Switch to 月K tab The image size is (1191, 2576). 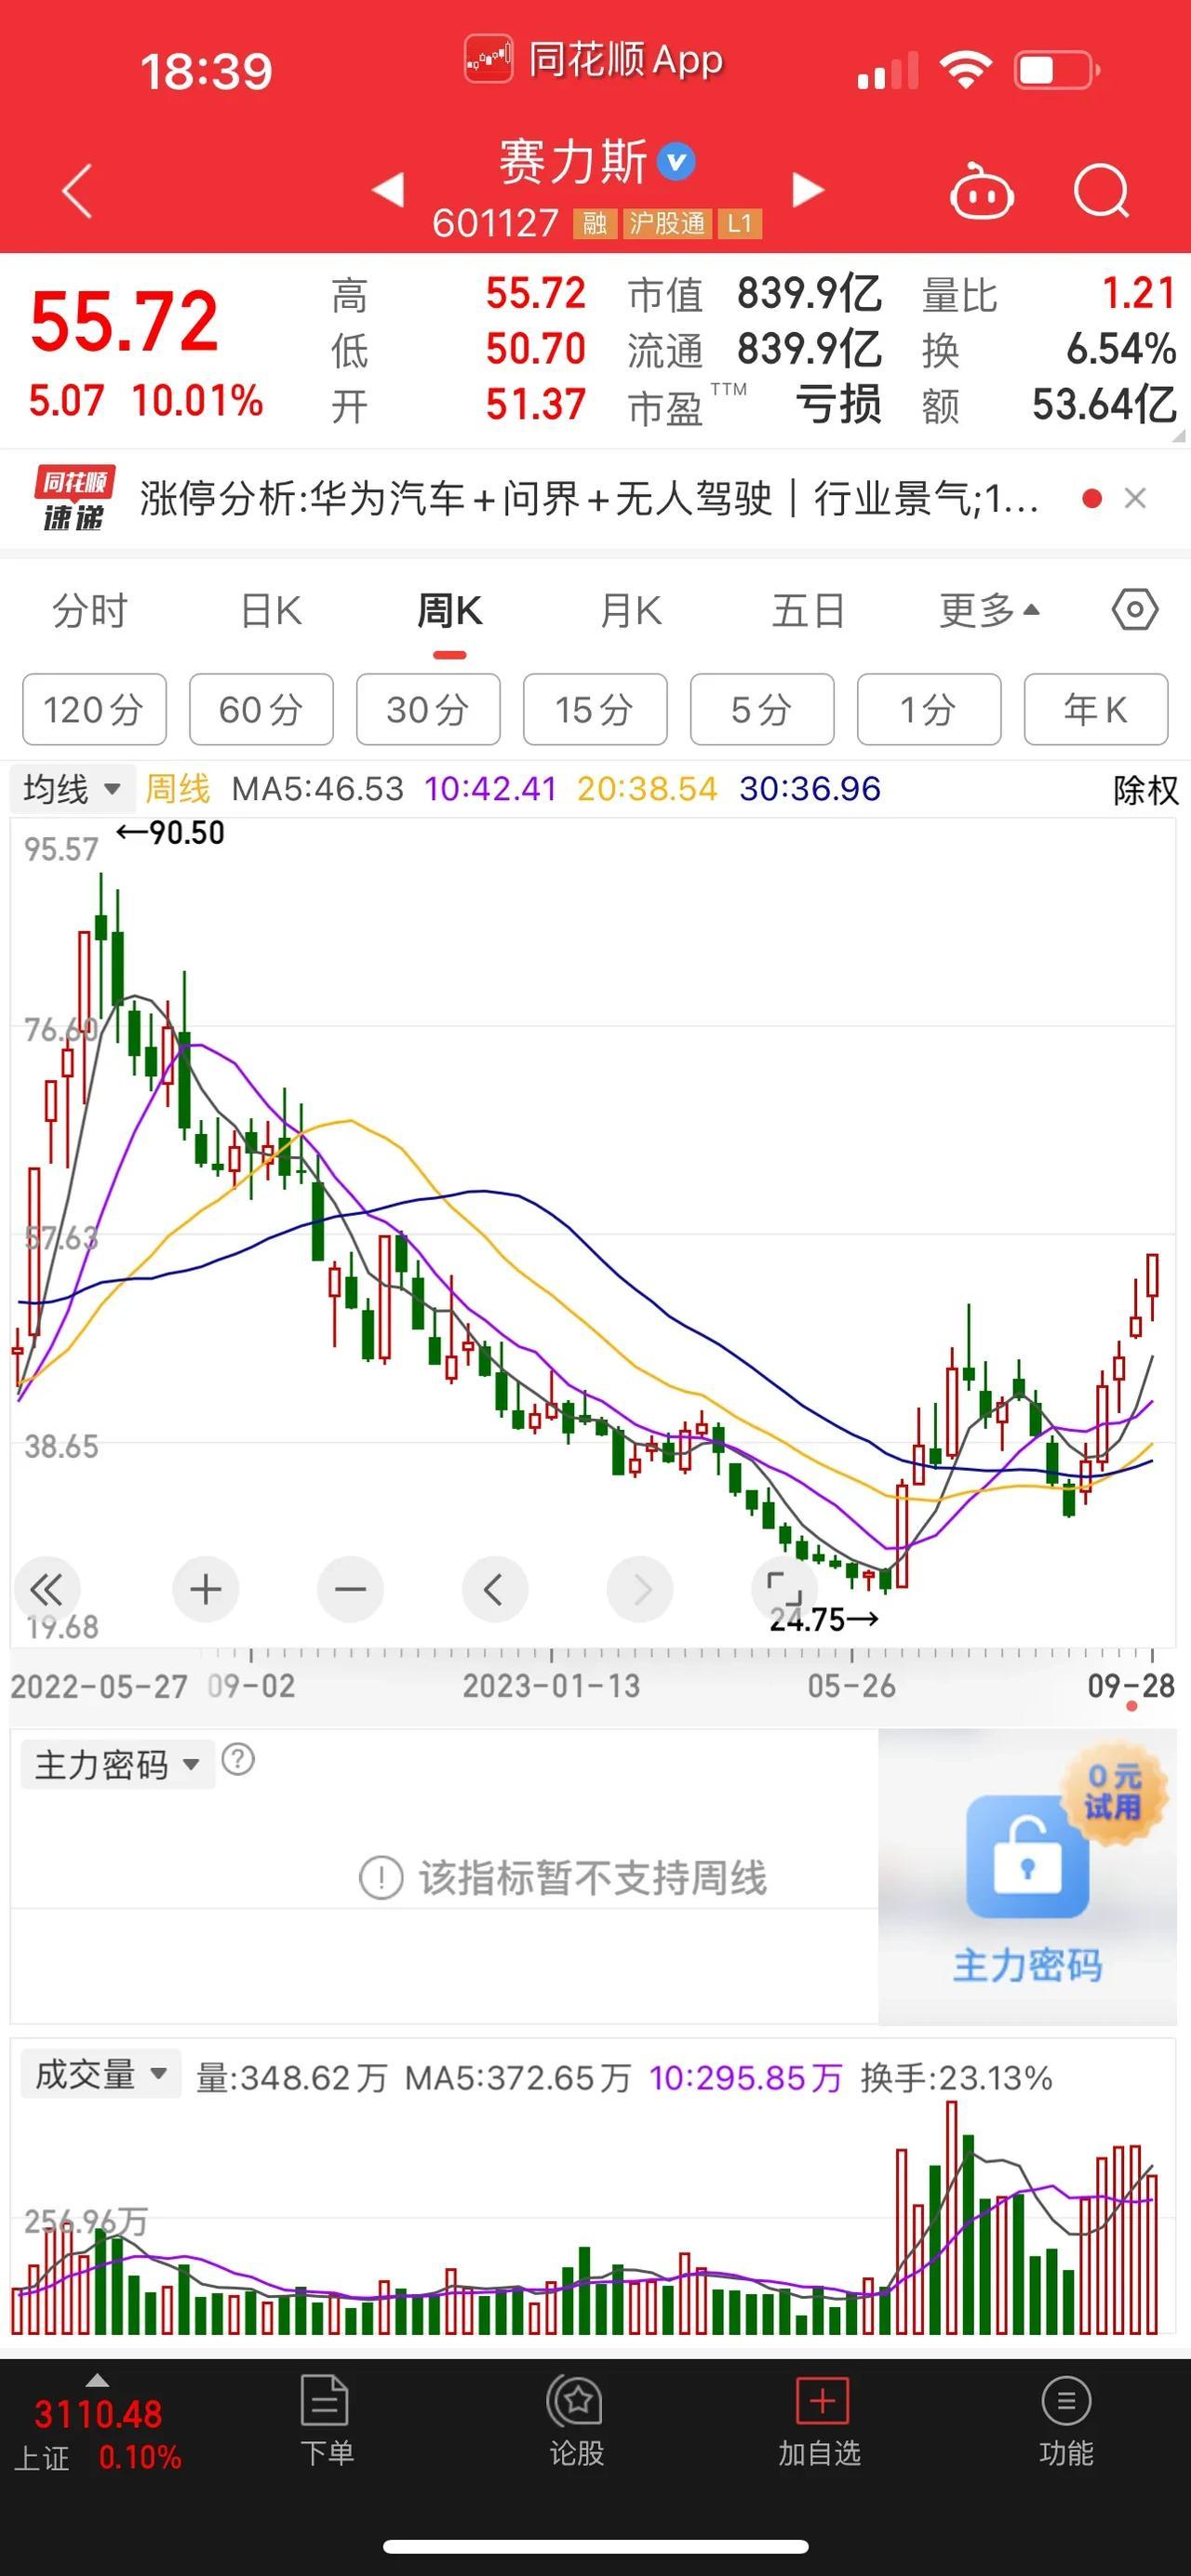[630, 609]
